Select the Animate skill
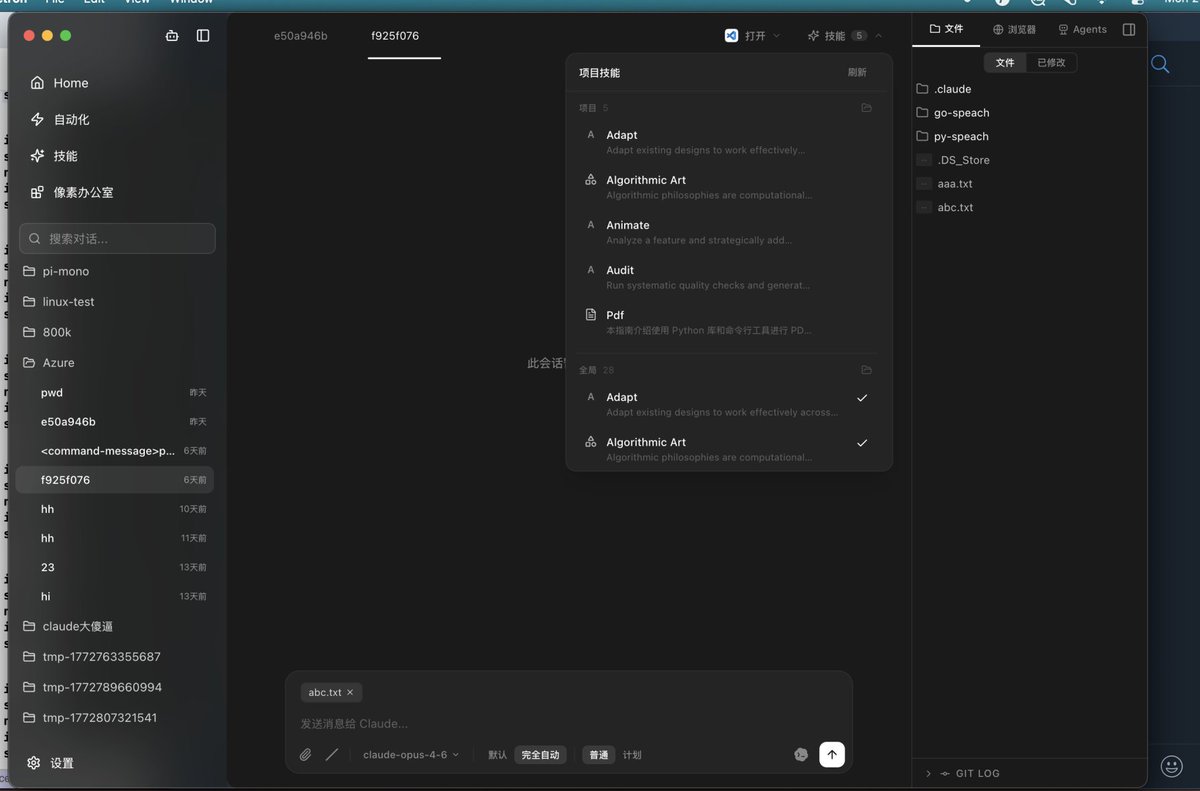 point(729,232)
